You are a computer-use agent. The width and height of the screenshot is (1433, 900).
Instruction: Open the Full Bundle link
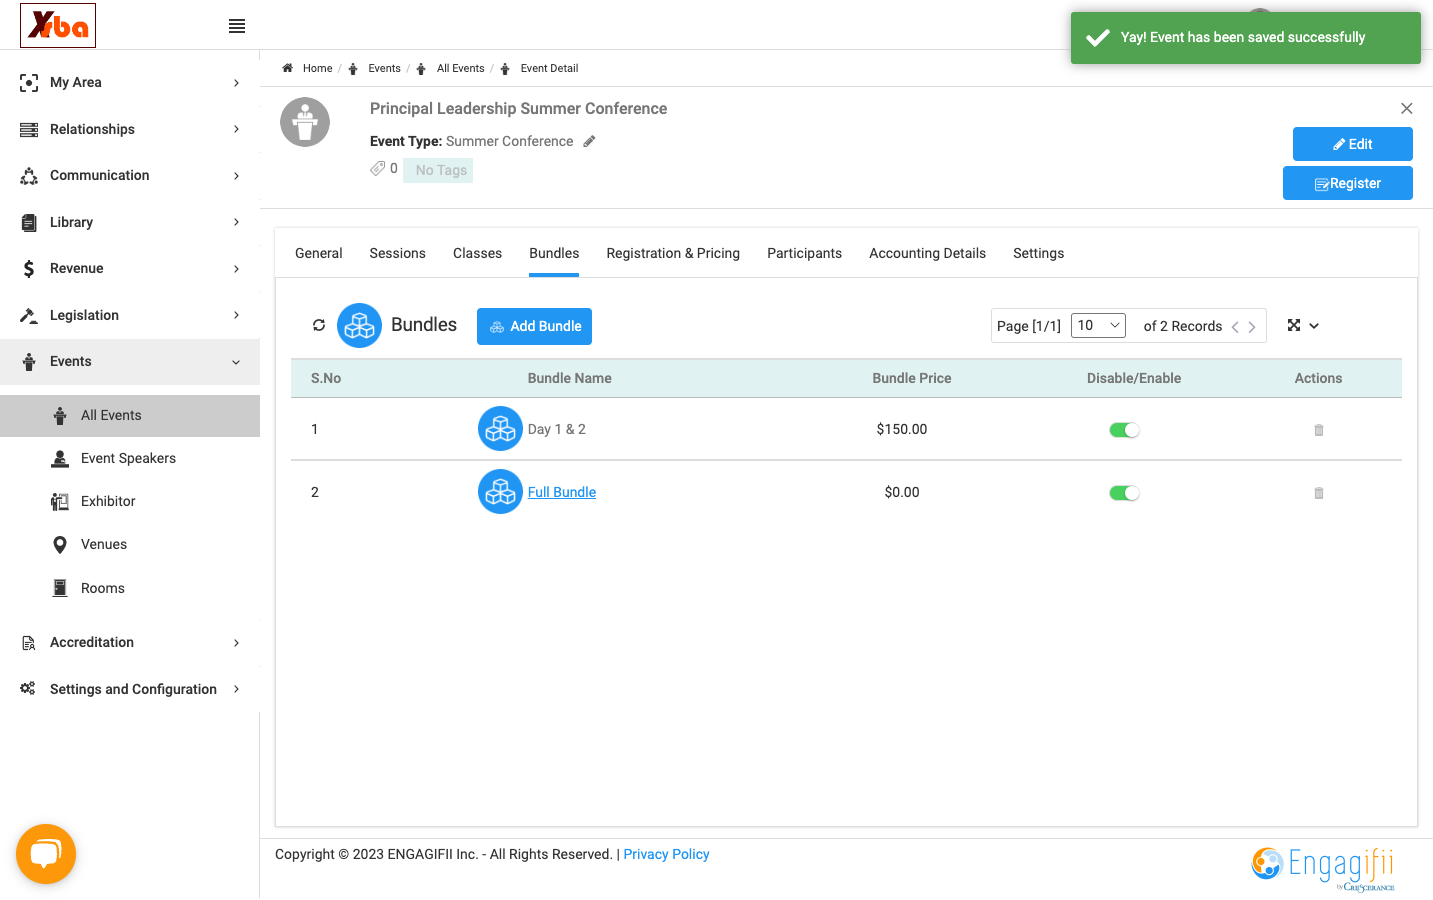point(562,492)
